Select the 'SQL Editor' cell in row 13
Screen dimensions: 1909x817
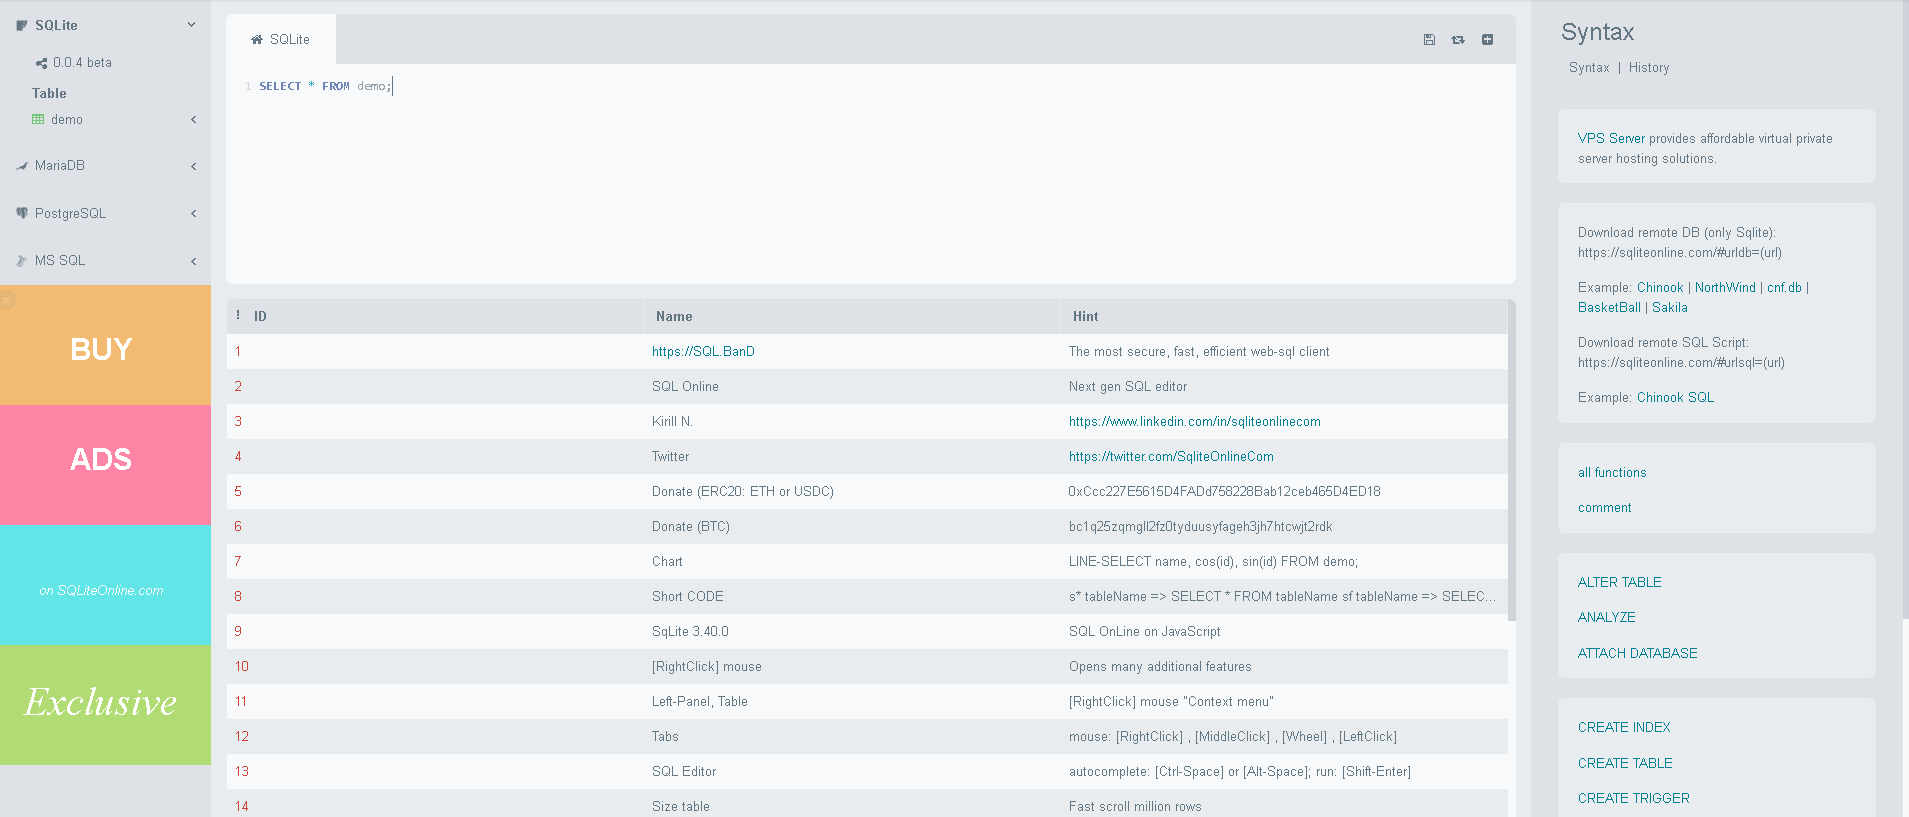coord(851,772)
